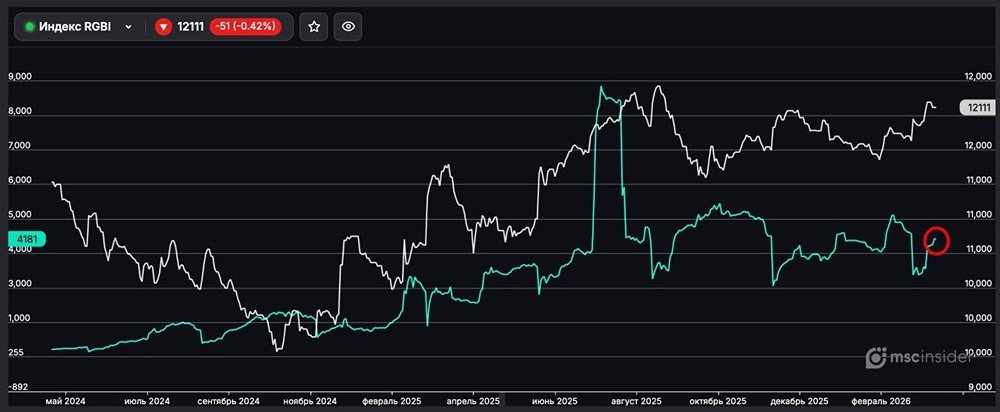Screen dimensions: 1000x412
Task: Click the 4,000 axis value
Action: (19, 250)
